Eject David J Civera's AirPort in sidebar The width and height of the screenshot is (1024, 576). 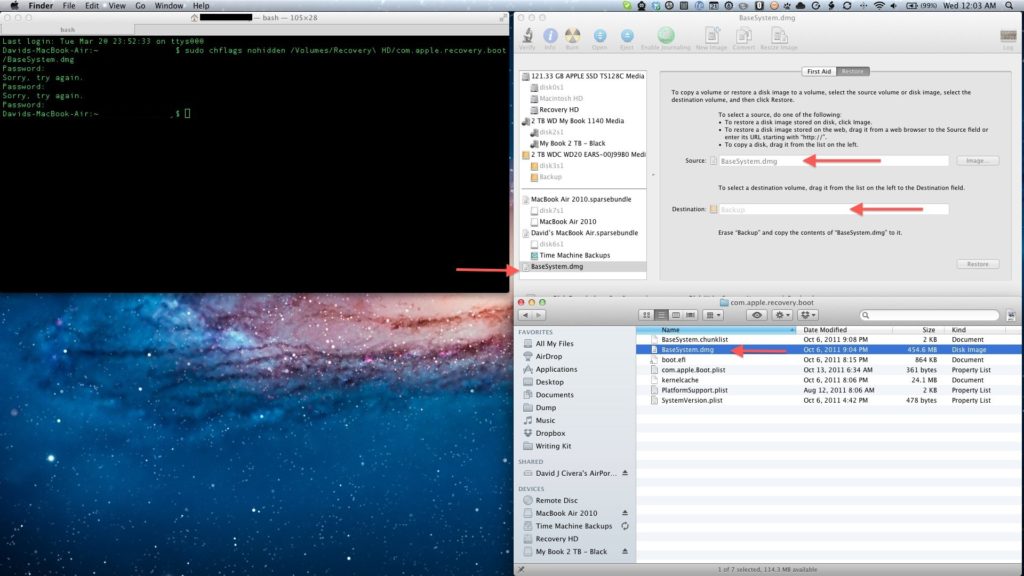point(625,473)
